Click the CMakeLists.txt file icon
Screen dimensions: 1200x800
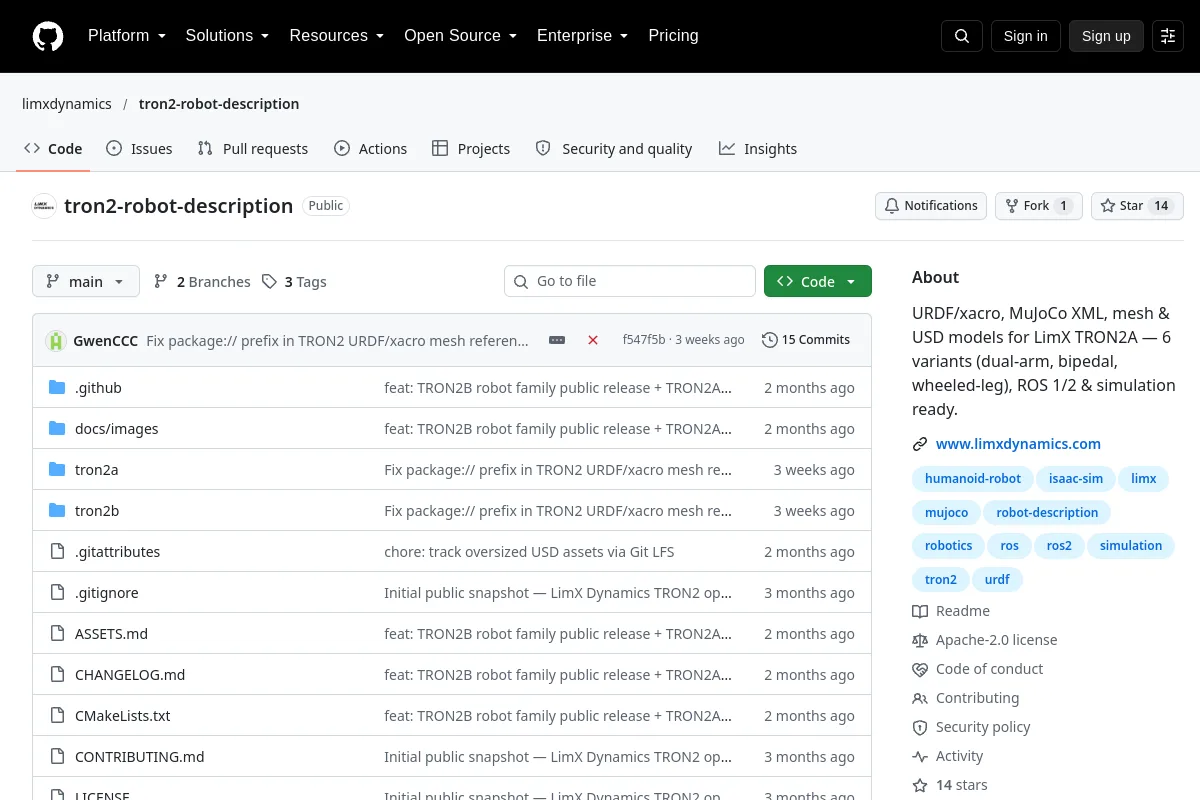57,716
